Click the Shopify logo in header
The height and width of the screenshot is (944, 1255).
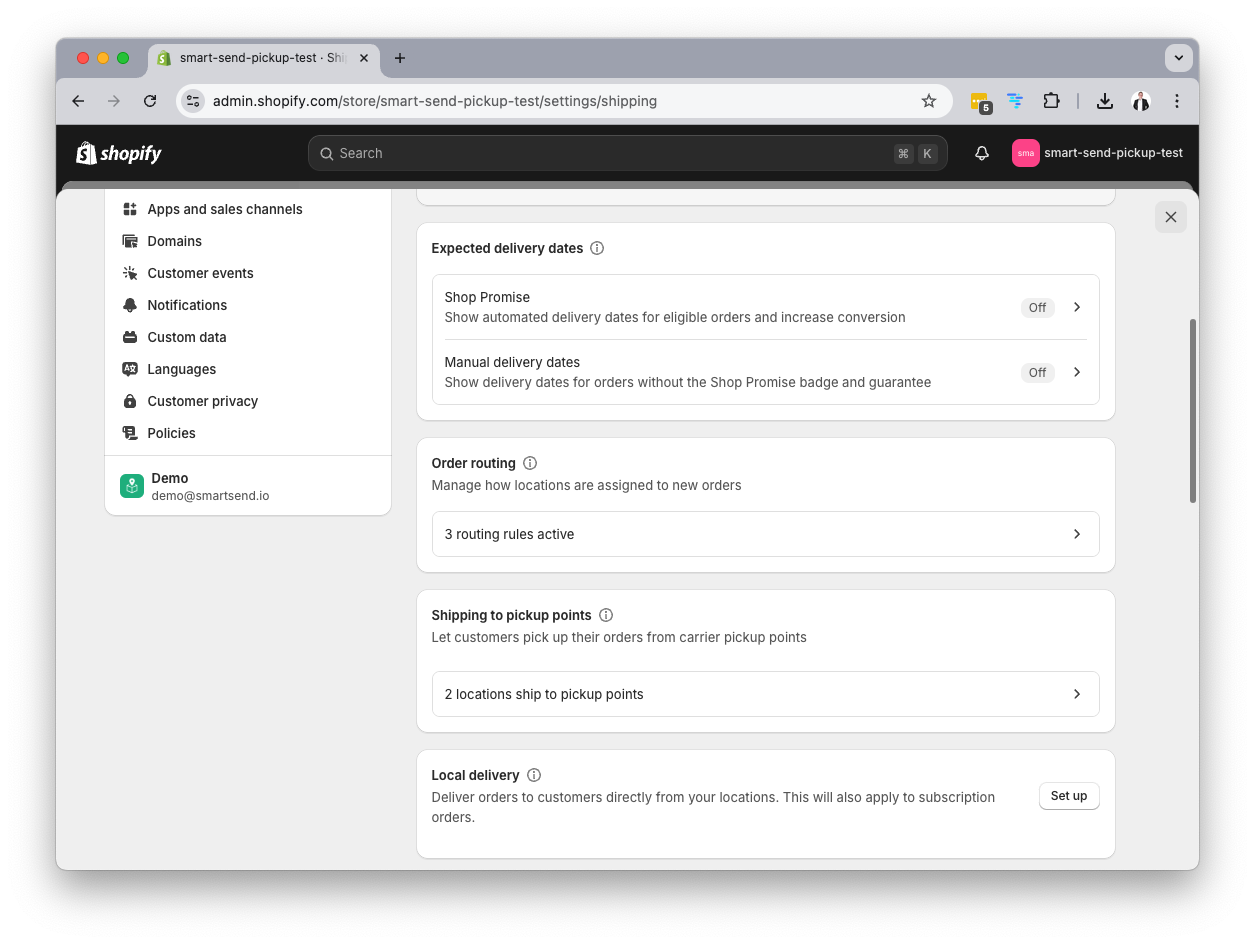coord(119,153)
